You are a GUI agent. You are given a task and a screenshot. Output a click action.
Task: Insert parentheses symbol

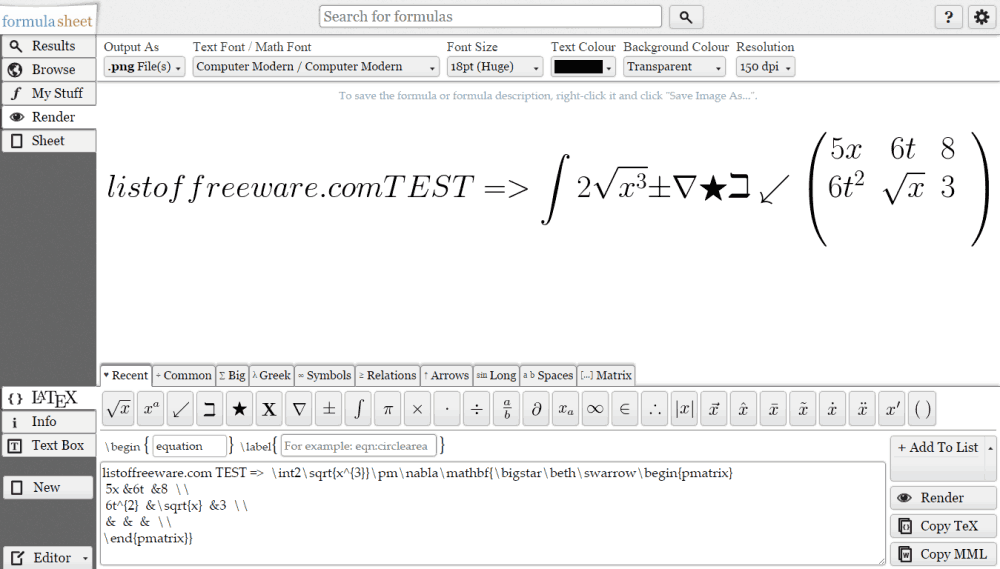(922, 409)
